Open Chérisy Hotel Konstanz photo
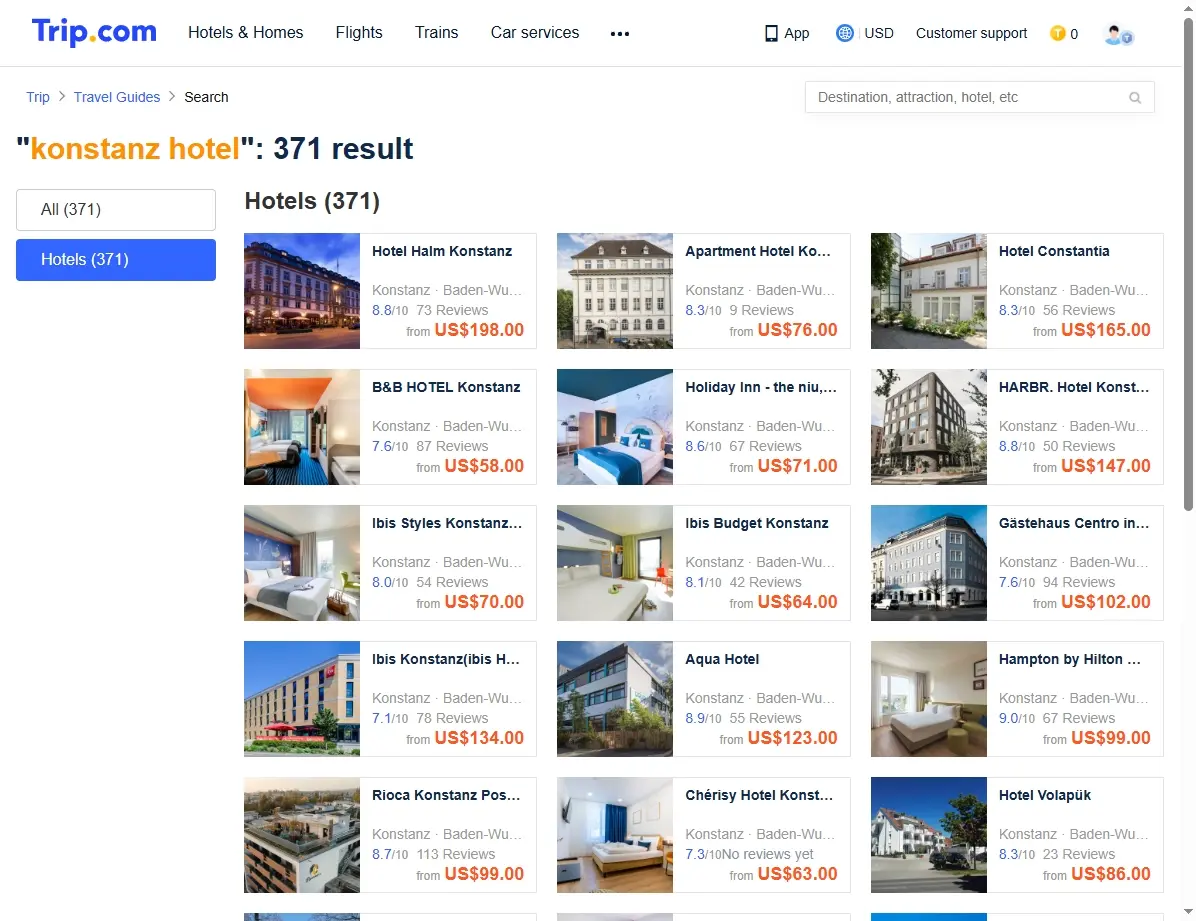 [x=615, y=835]
